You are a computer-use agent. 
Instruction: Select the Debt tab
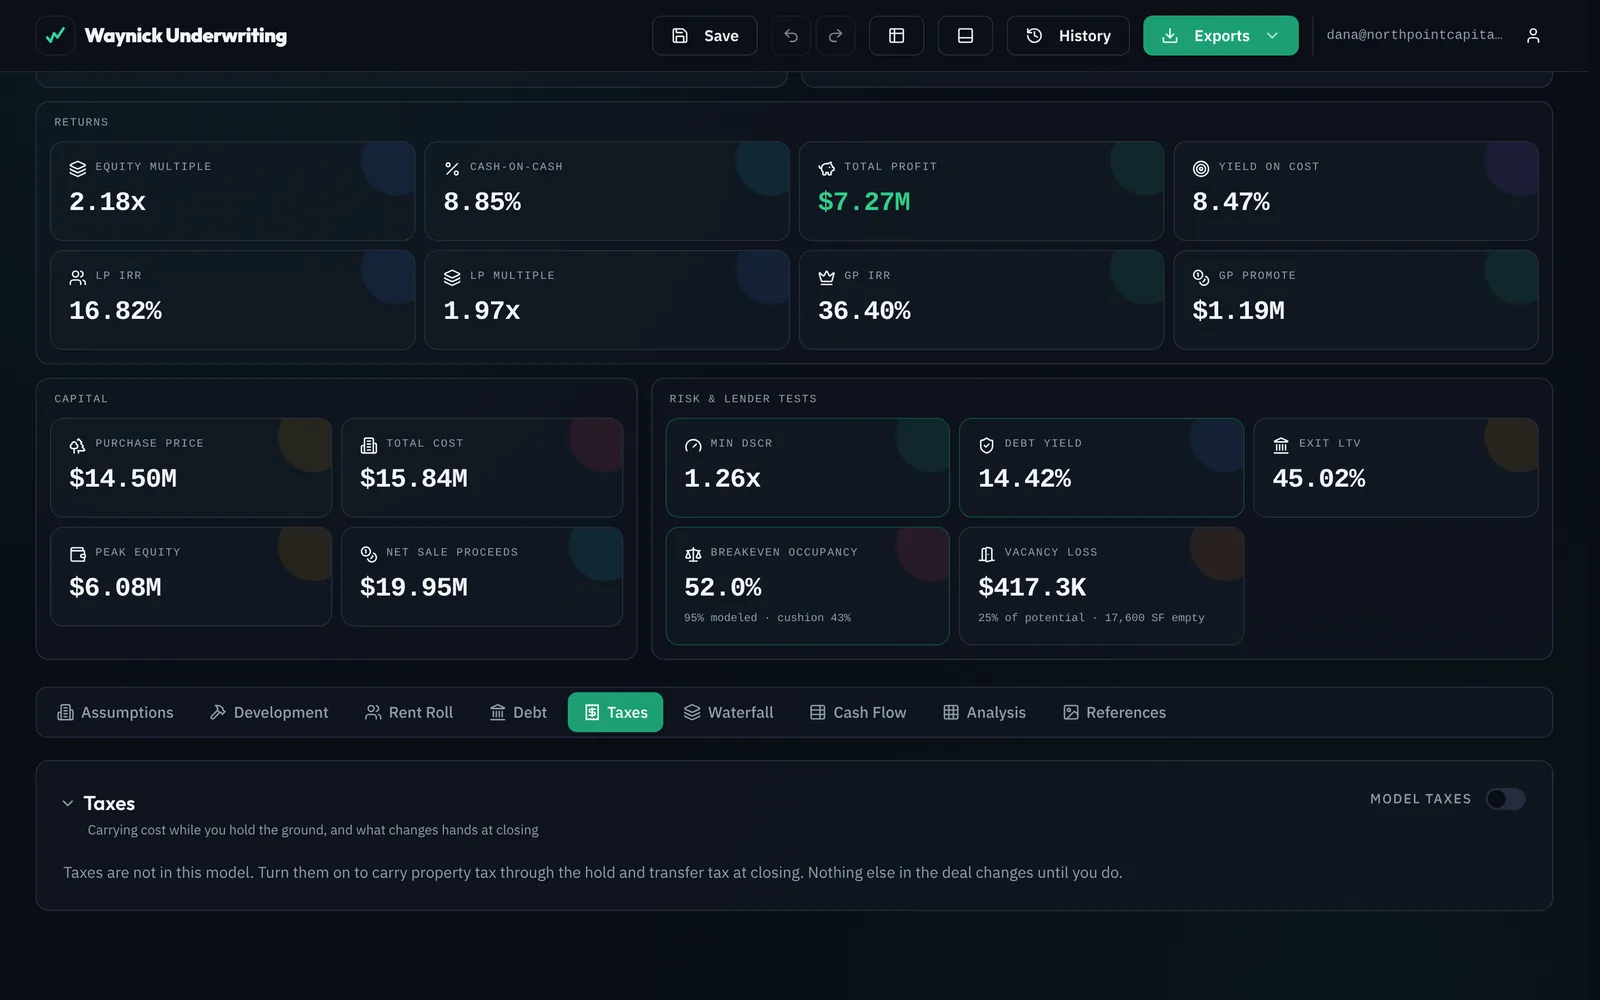point(518,712)
